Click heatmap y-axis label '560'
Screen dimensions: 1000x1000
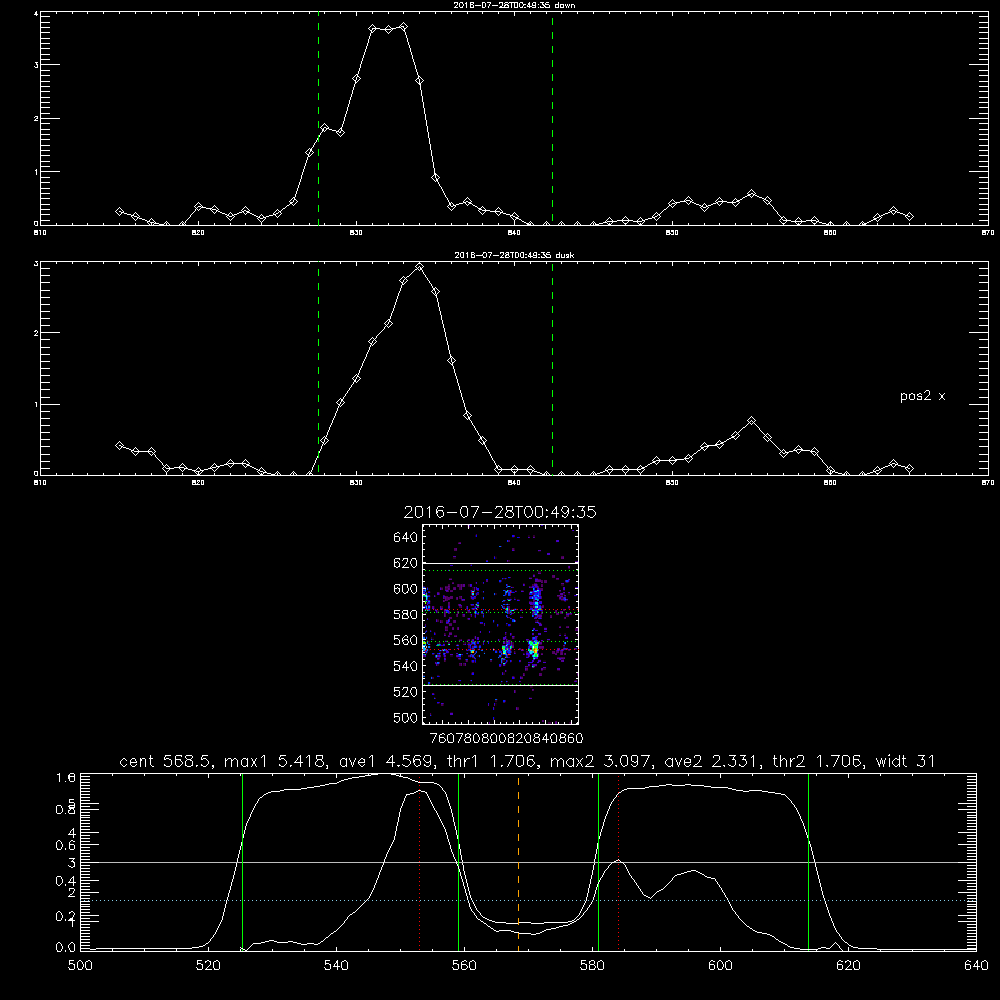[406, 640]
